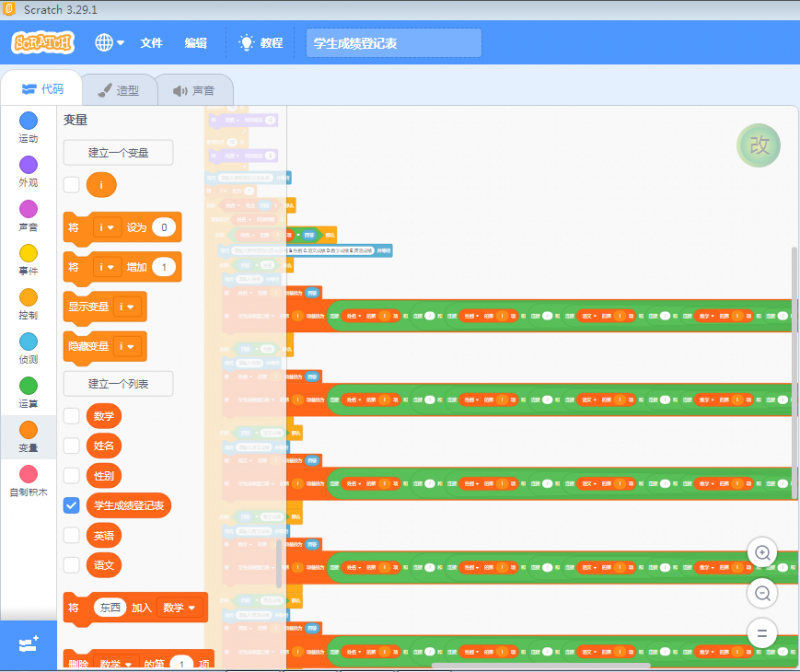This screenshot has width=800, height=672.
Task: Open the 文件 menu
Action: pyautogui.click(x=152, y=43)
